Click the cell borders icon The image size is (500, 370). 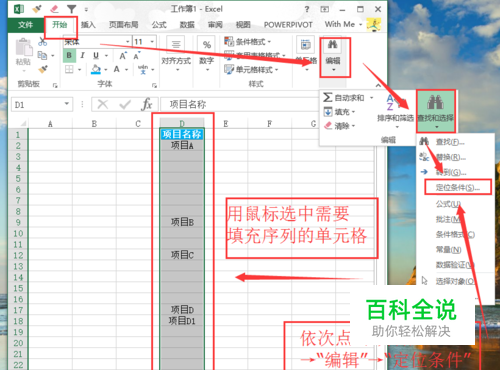point(69,69)
